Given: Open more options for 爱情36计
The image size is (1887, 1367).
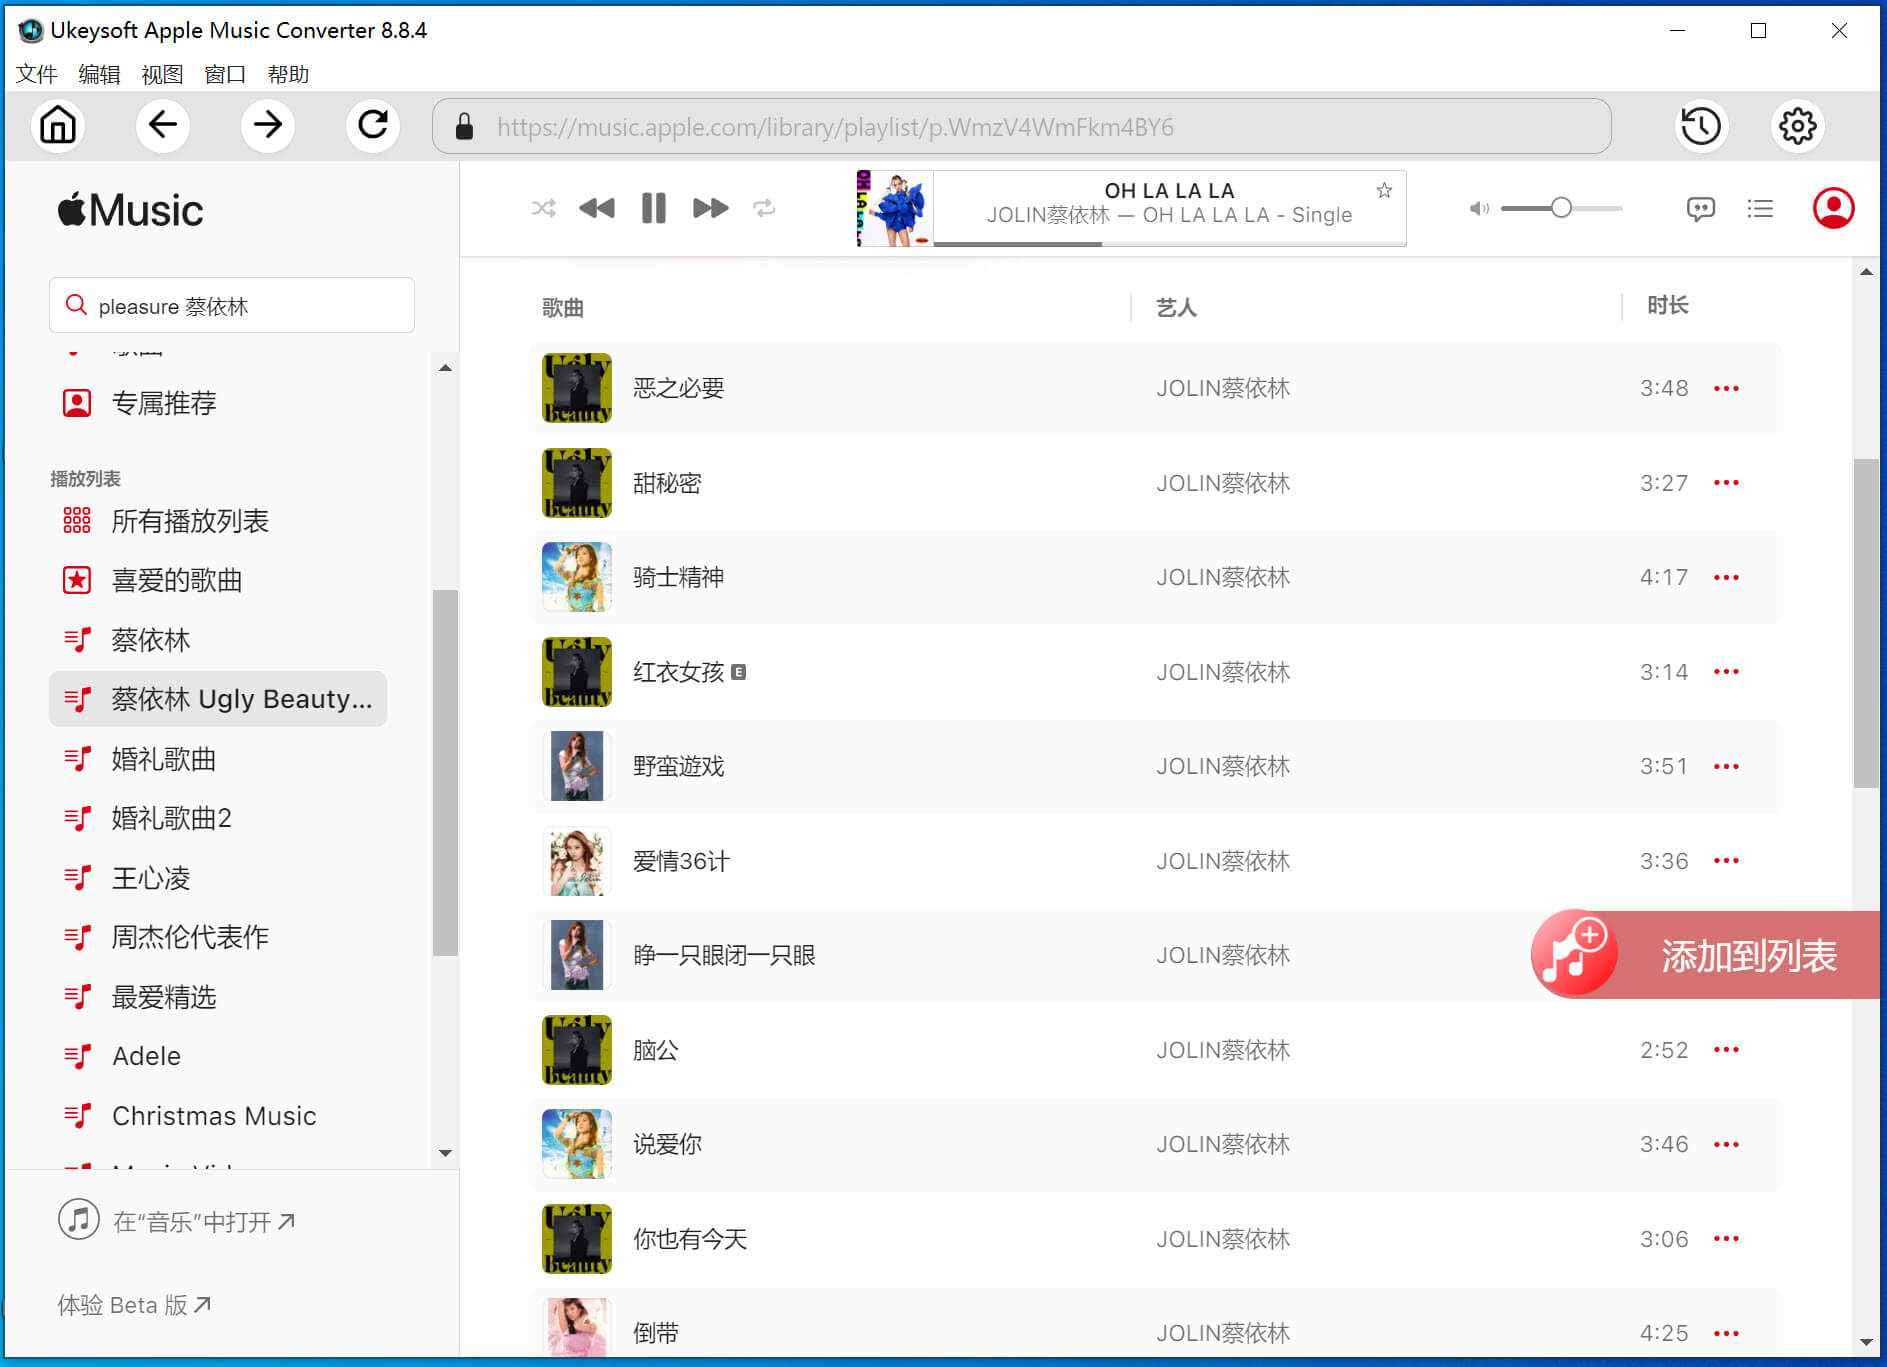Looking at the screenshot, I should point(1726,861).
